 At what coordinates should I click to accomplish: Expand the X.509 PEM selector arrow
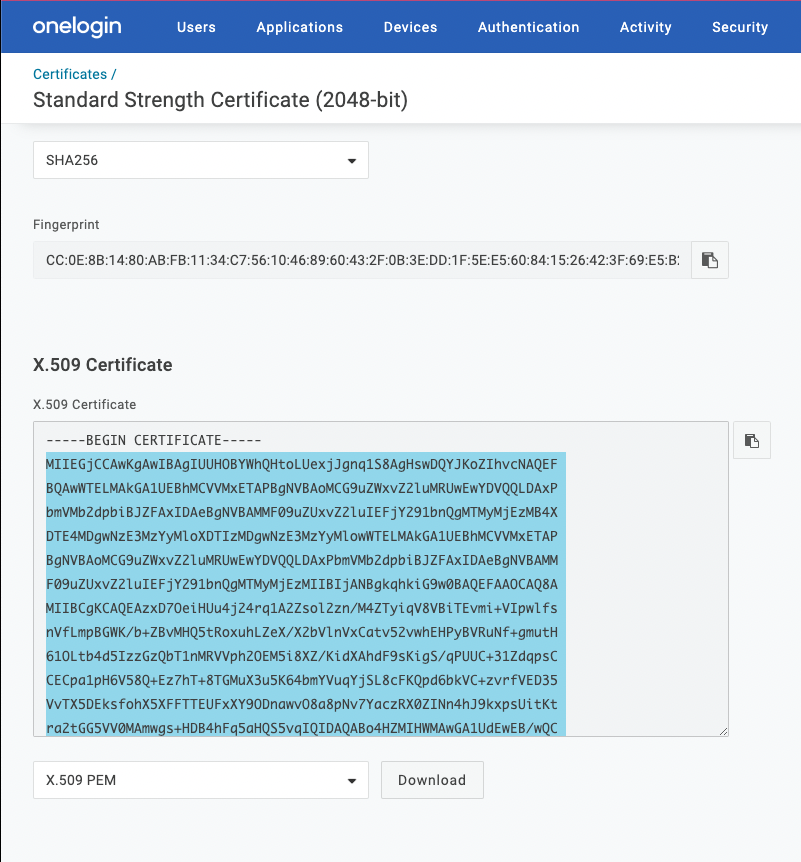pyautogui.click(x=351, y=780)
